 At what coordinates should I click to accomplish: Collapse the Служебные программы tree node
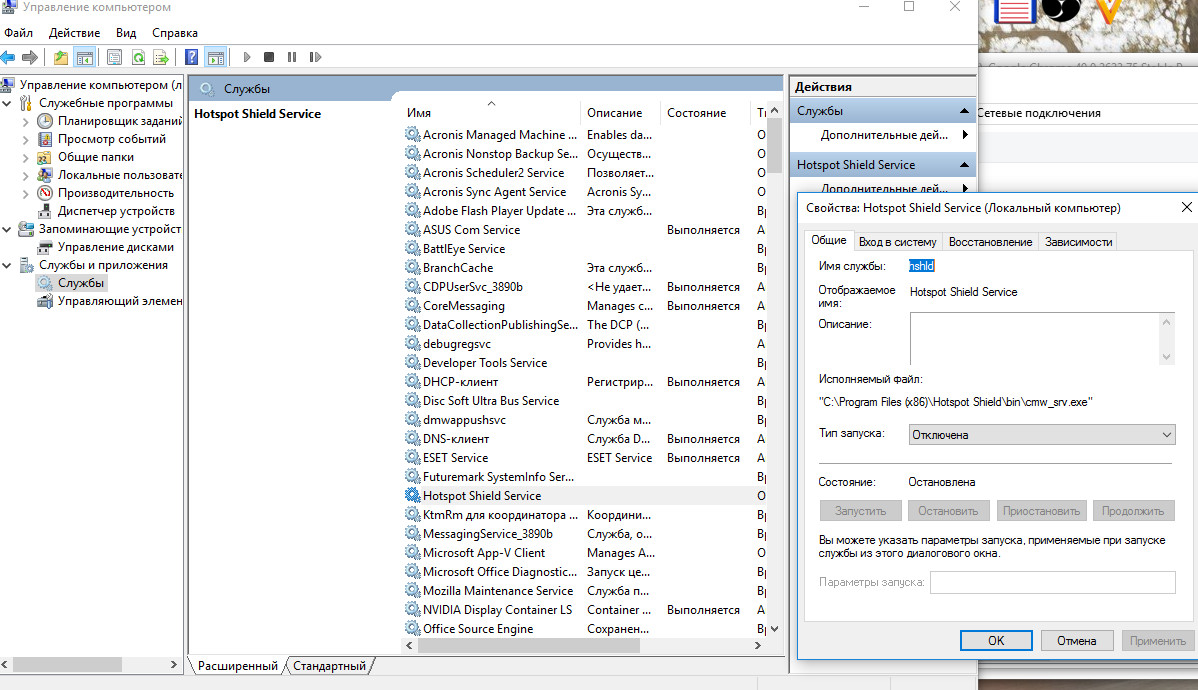pos(8,103)
